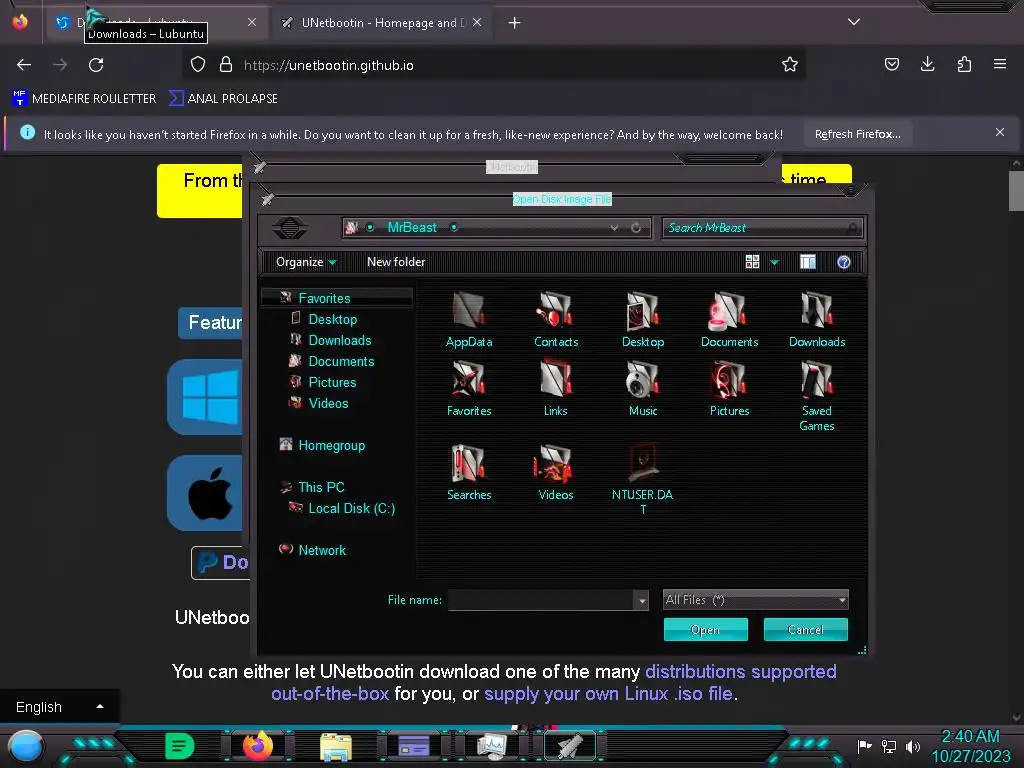Viewport: 1024px width, 768px height.
Task: Open the view options dropdown arrow
Action: 774,263
